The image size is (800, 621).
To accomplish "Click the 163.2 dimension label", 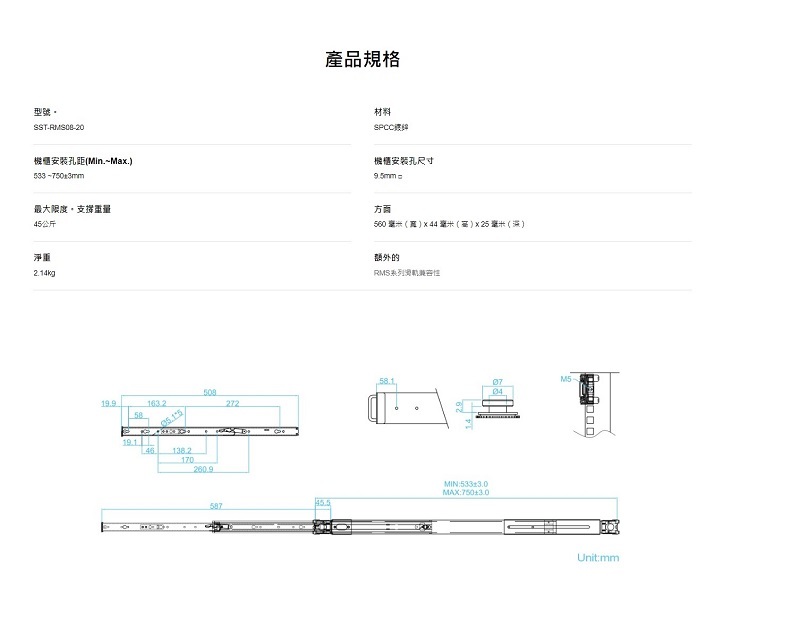I will click(157, 404).
